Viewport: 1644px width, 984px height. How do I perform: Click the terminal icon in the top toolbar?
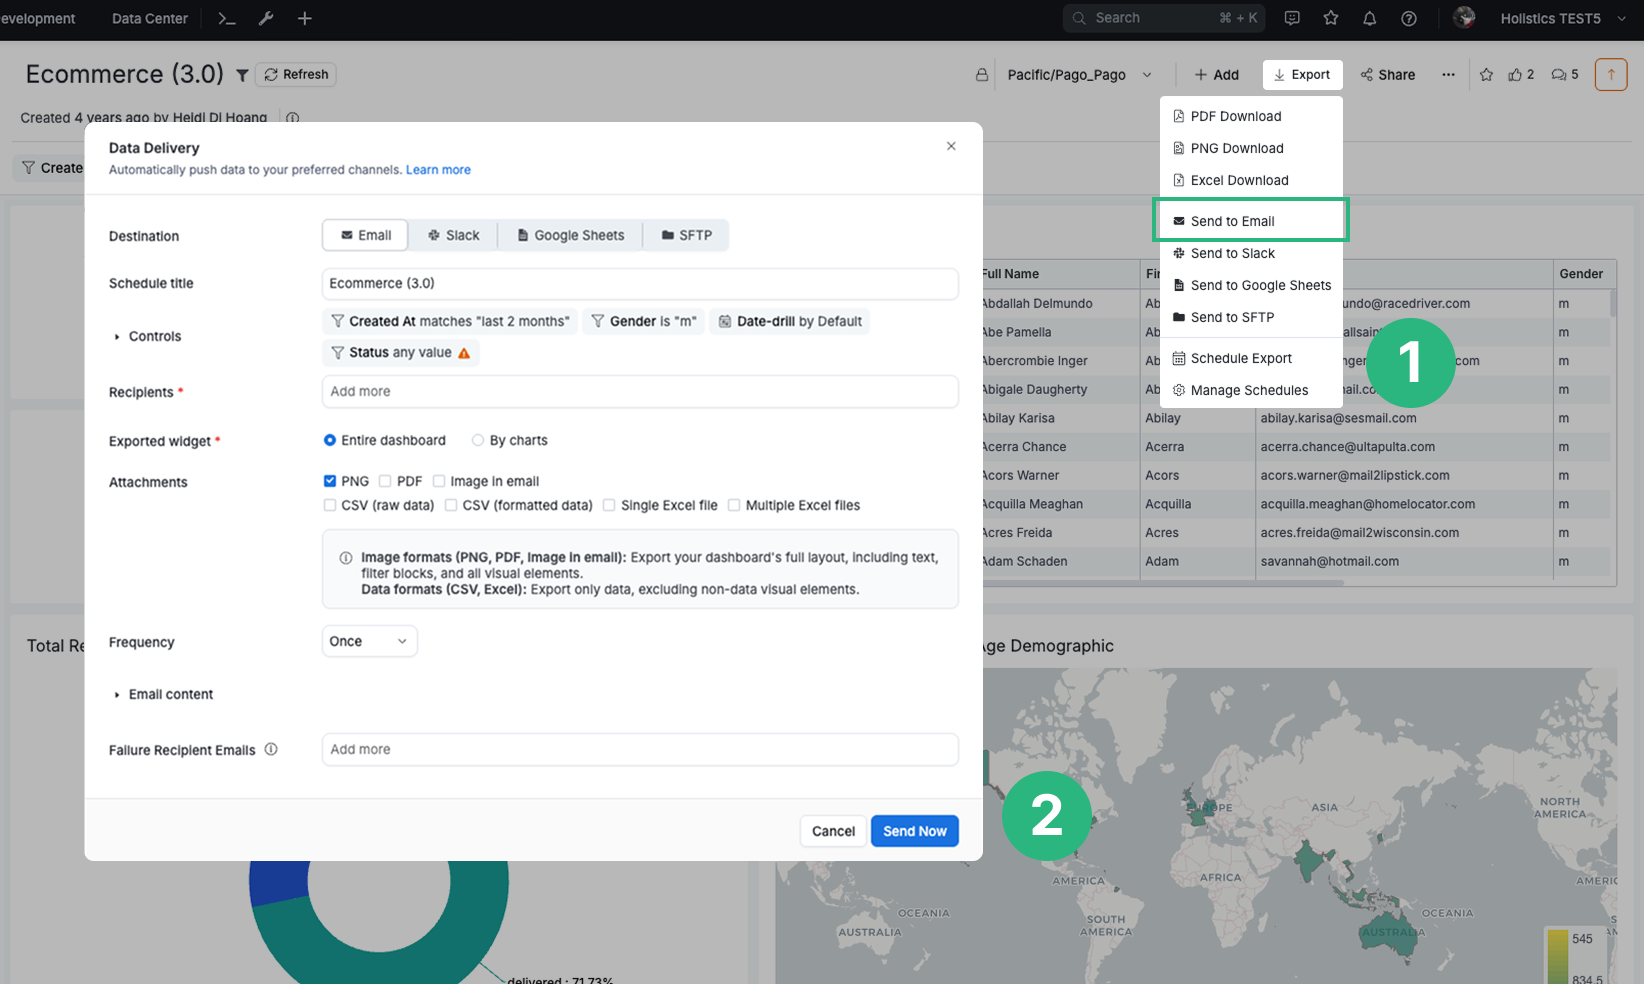226,18
